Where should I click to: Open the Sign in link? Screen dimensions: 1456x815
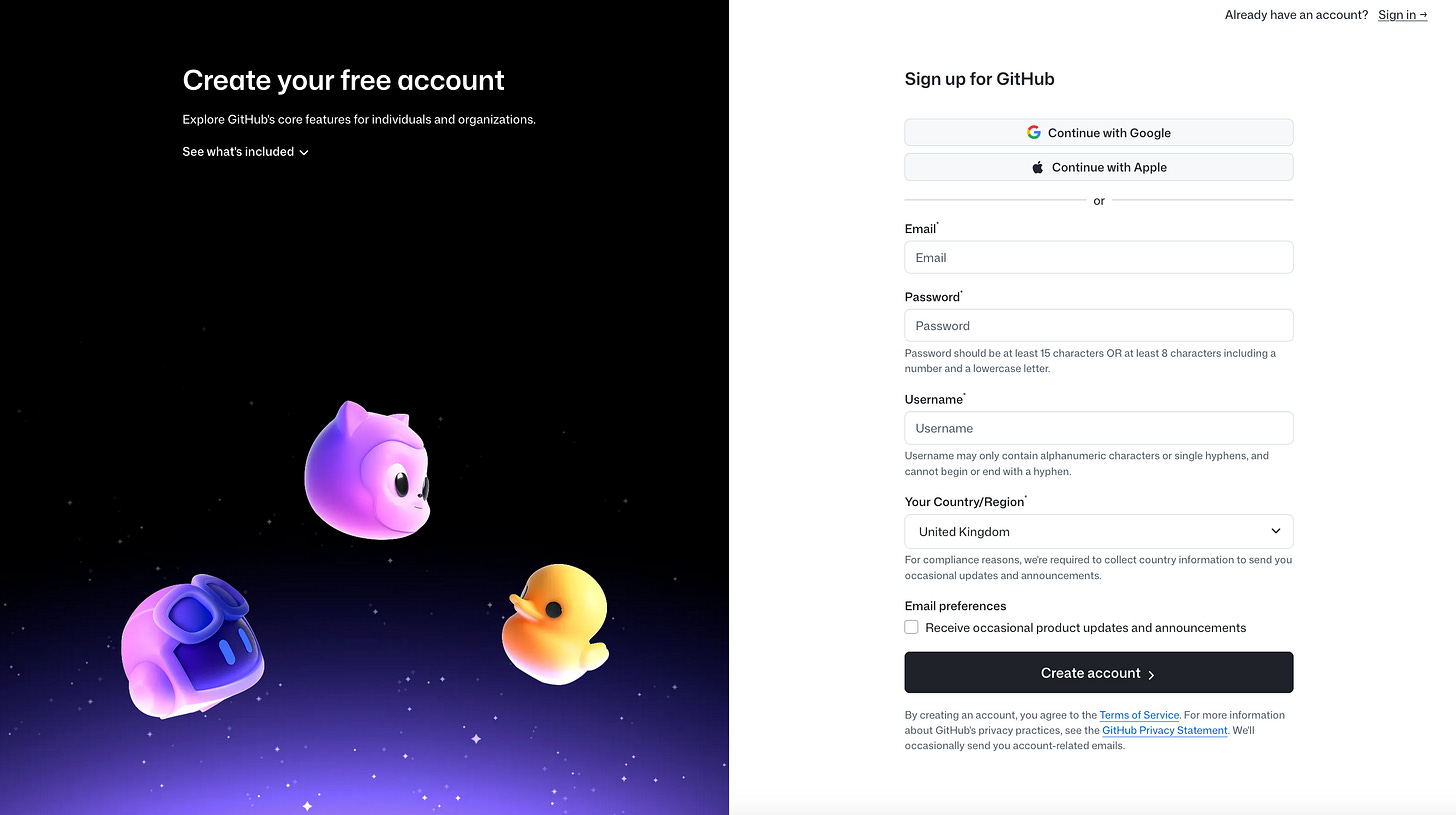click(x=1402, y=15)
